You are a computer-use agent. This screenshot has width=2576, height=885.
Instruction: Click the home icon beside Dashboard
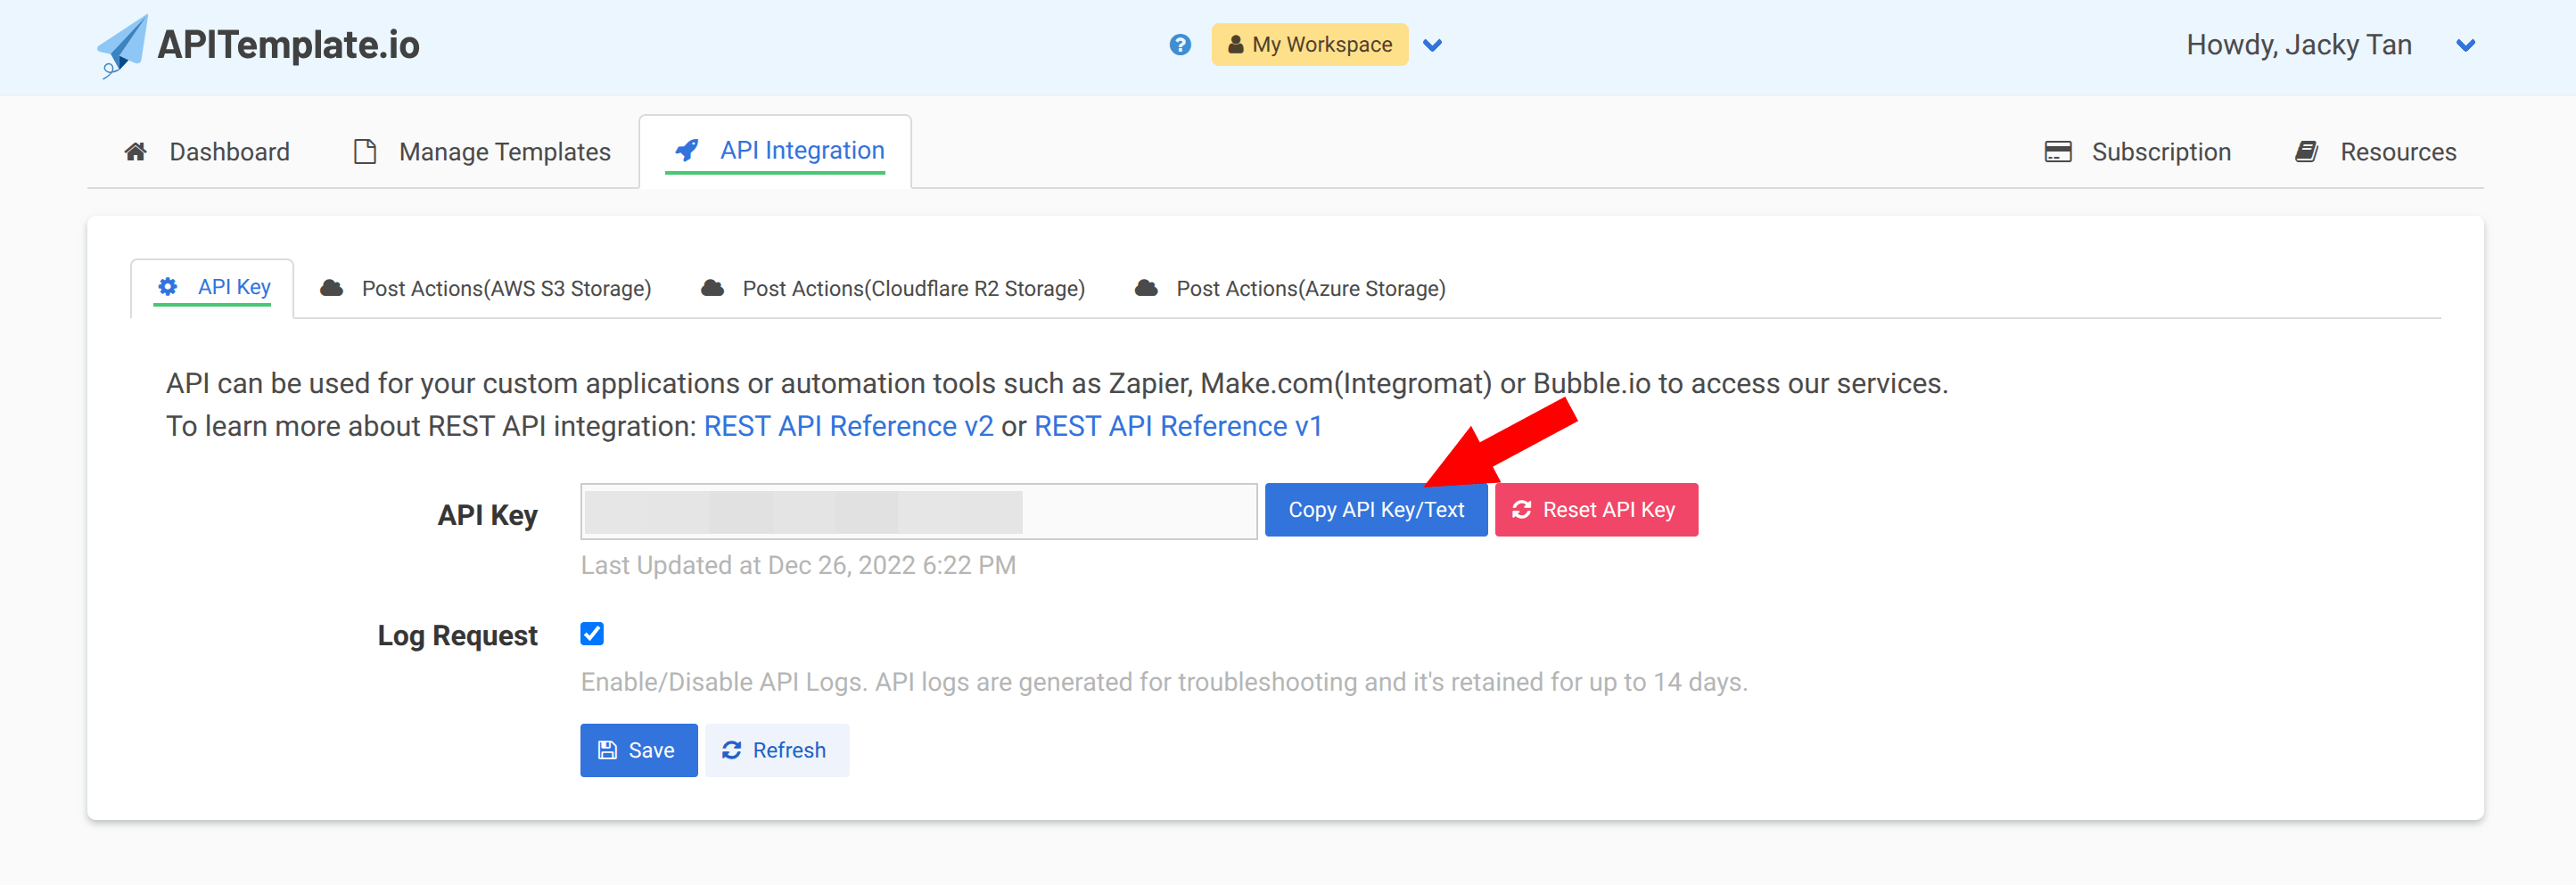click(136, 150)
